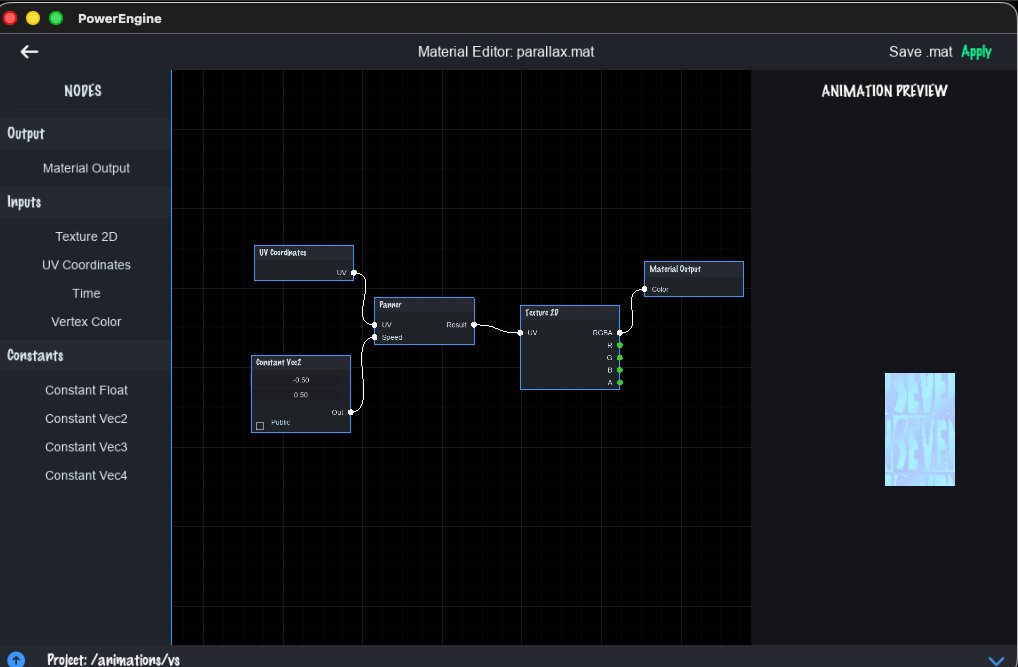Screen dimensions: 1018x667
Task: Minimize the PowerEngine window with yellow button
Action: point(33,18)
